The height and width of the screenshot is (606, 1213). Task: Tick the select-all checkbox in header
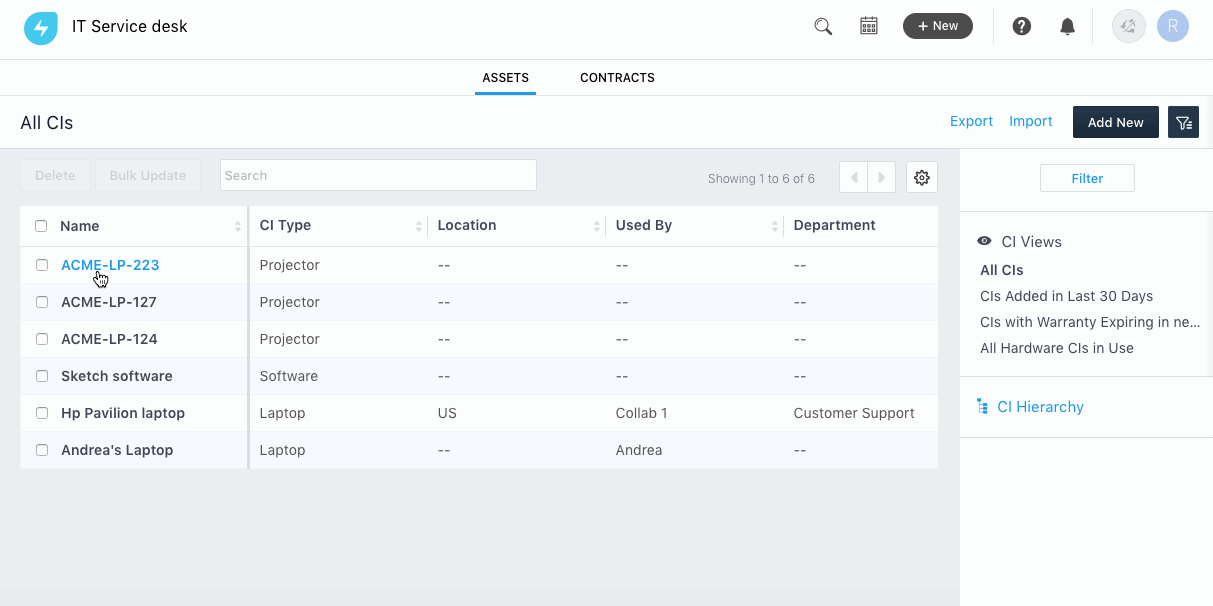pos(41,226)
